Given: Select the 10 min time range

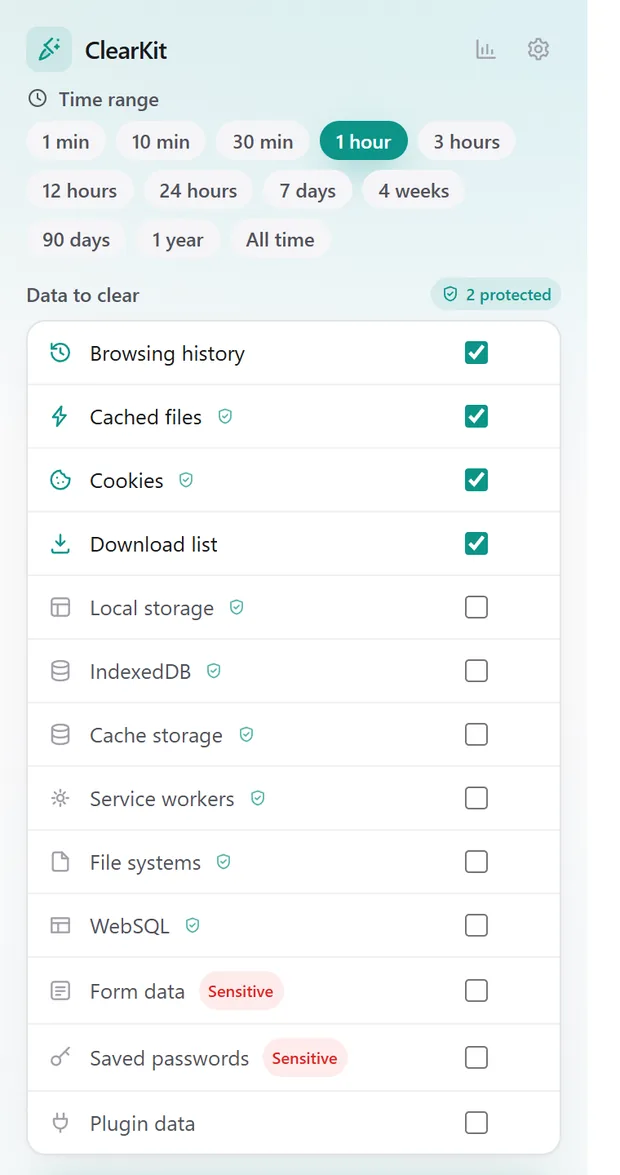Looking at the screenshot, I should pyautogui.click(x=160, y=142).
